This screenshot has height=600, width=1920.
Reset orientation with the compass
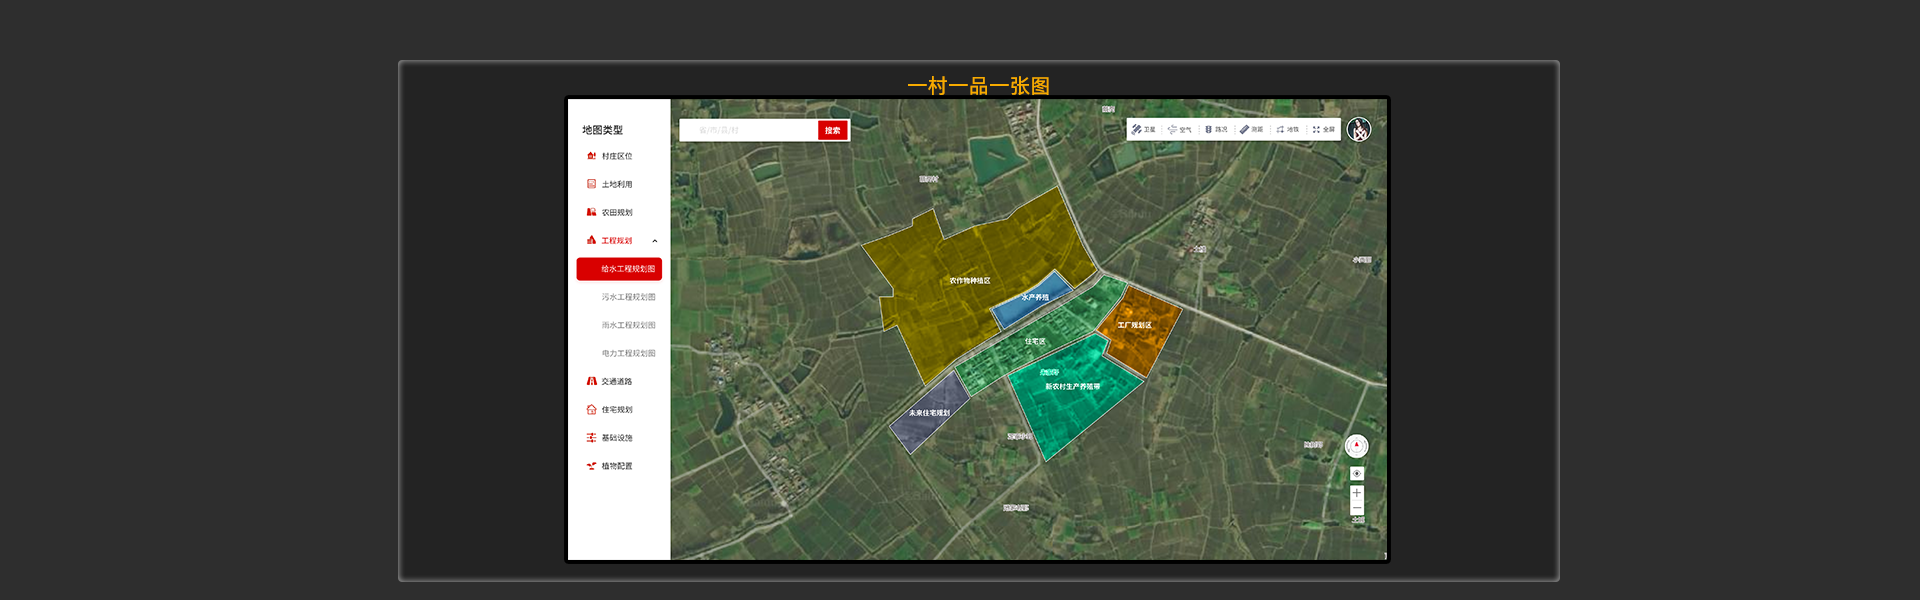click(x=1357, y=446)
